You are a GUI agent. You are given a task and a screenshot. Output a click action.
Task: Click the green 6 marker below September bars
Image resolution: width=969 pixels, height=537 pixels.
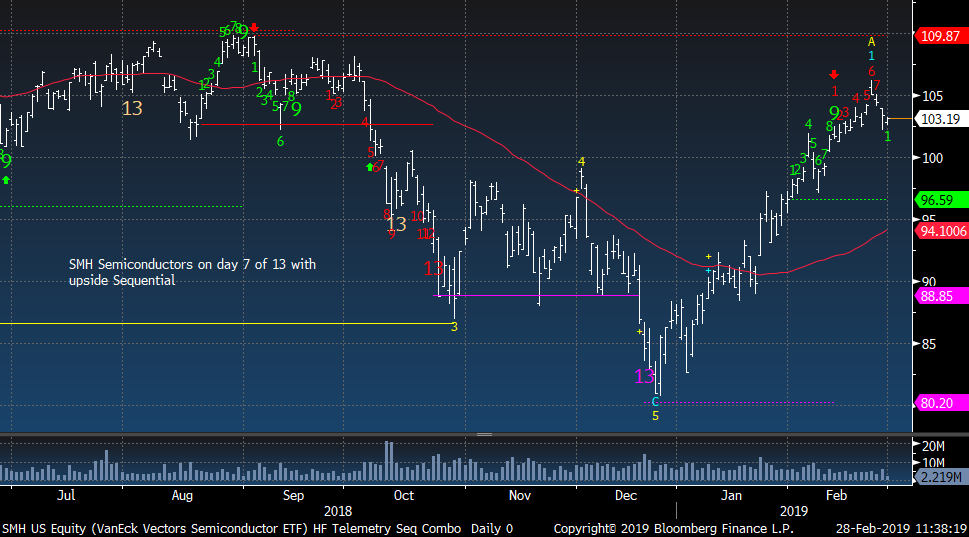280,142
